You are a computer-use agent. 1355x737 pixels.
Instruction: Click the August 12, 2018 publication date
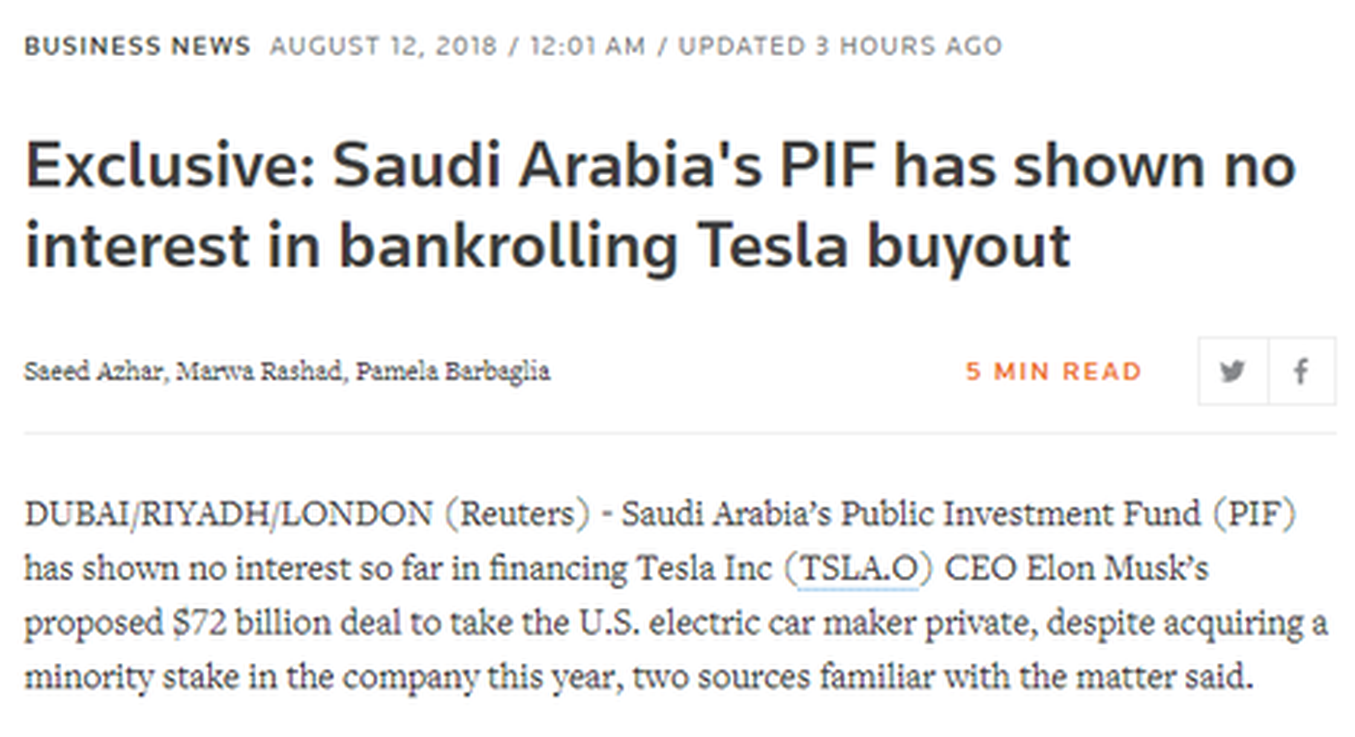tap(383, 46)
